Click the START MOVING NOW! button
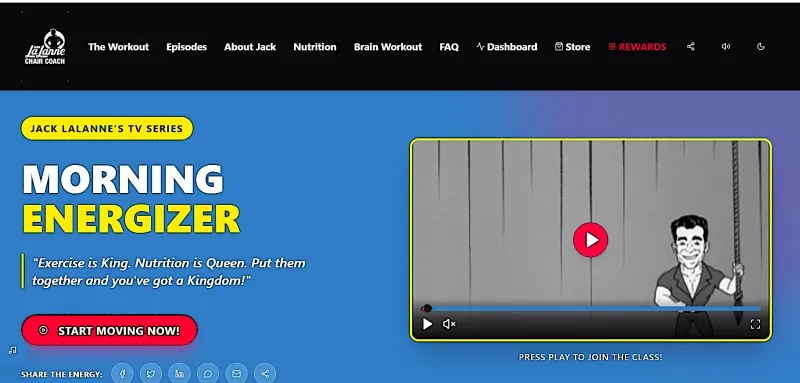The height and width of the screenshot is (383, 800). click(x=109, y=330)
